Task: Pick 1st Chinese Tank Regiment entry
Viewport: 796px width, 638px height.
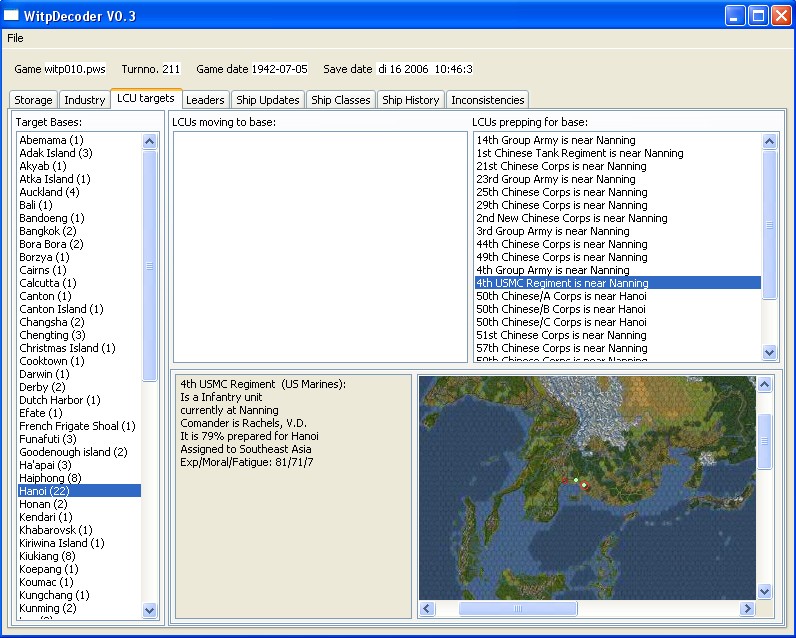Action: 580,153
